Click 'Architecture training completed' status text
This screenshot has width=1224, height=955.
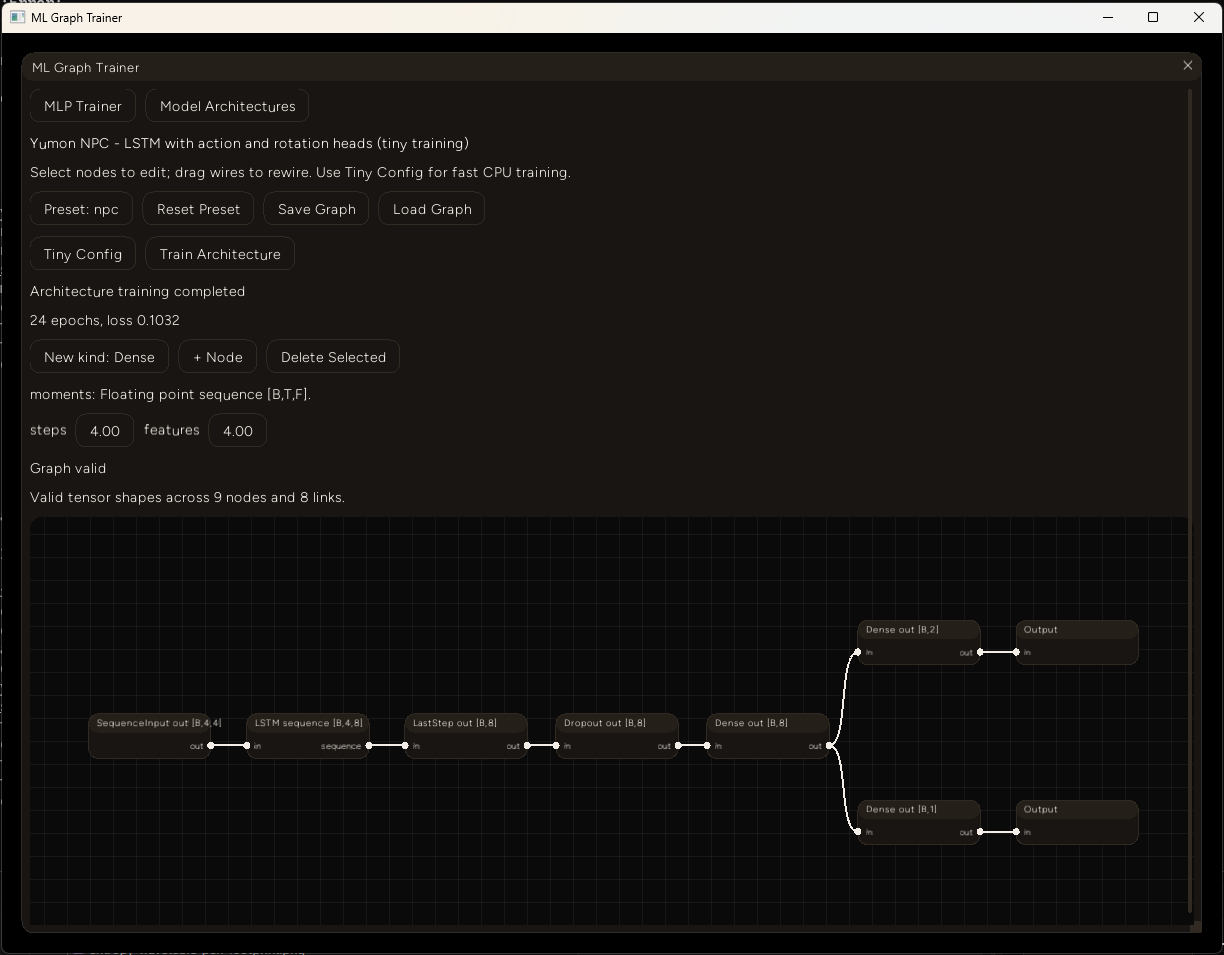(137, 291)
